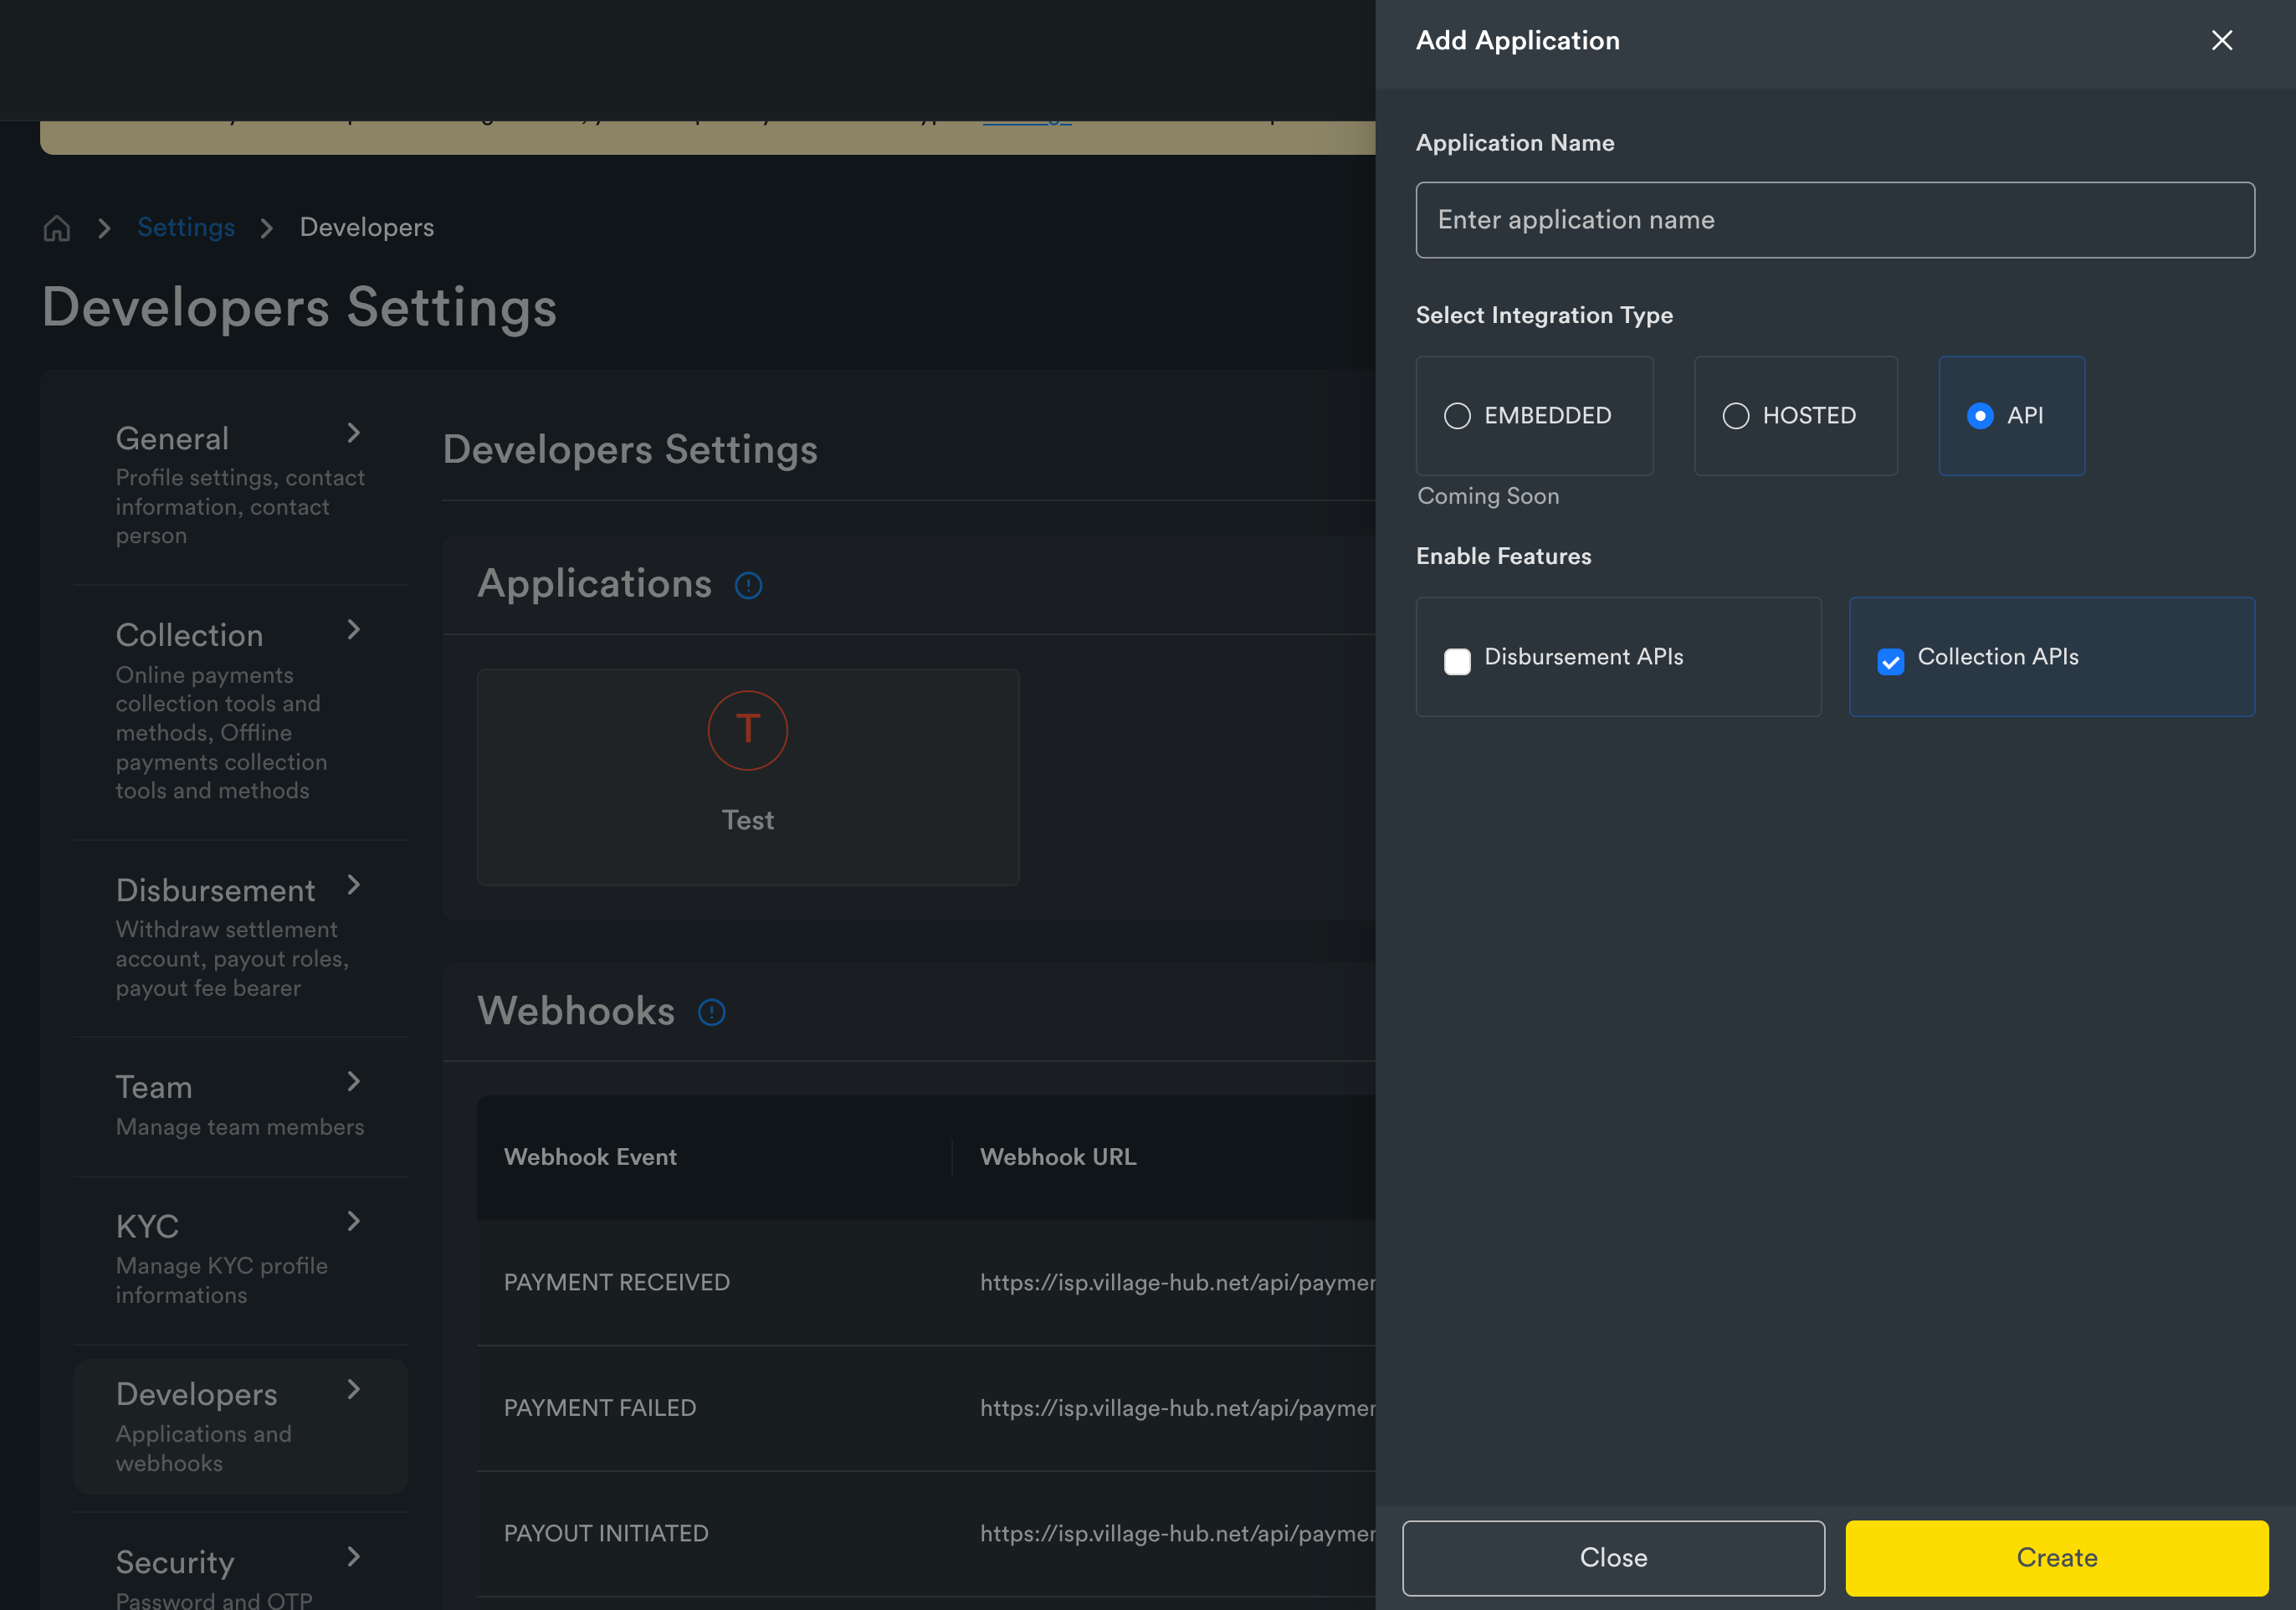Click the PAYMENT FAILED webhook URL
The height and width of the screenshot is (1610, 2296).
point(1177,1408)
